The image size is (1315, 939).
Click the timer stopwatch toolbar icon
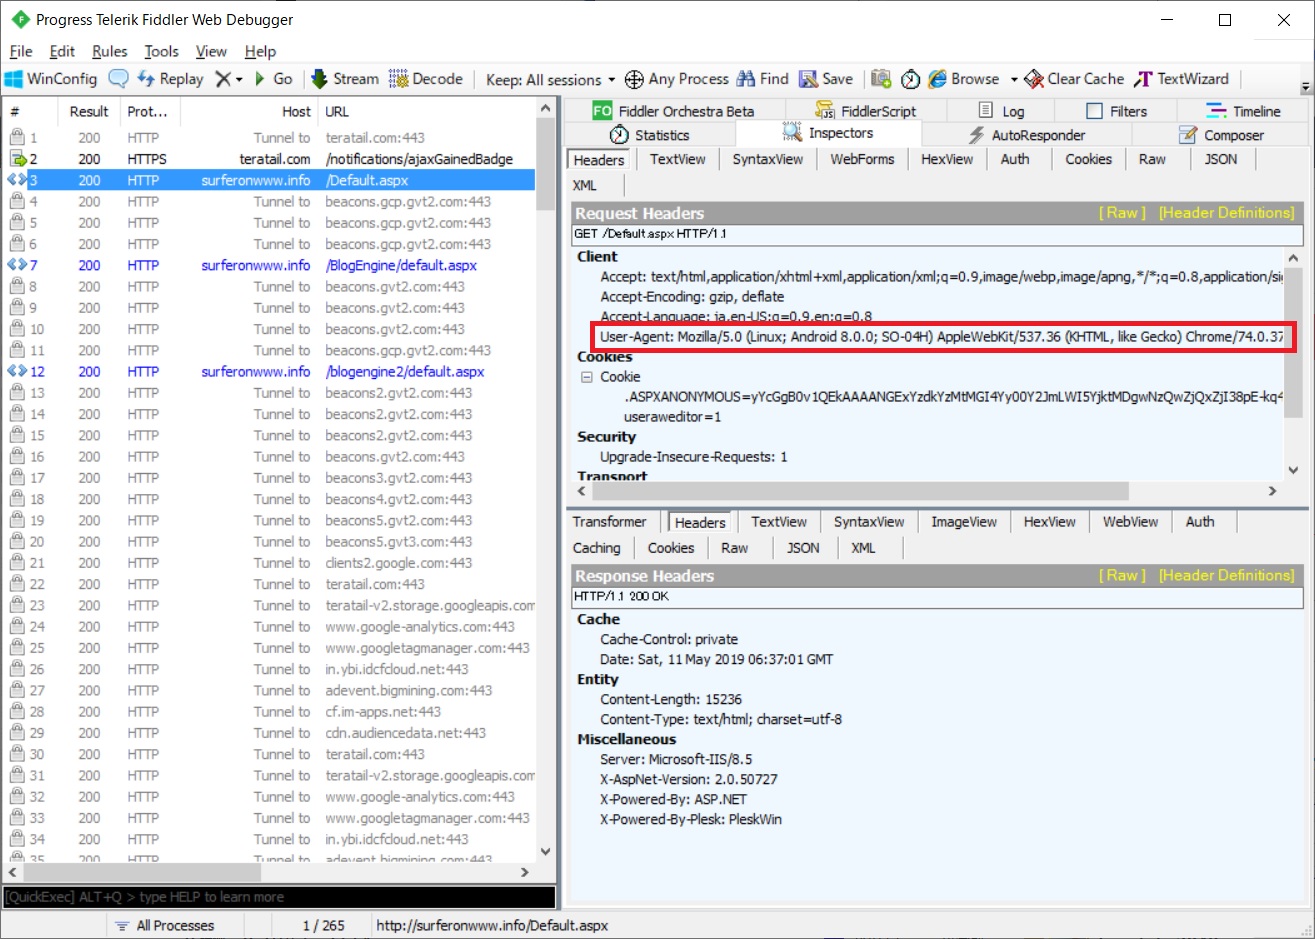click(x=910, y=79)
